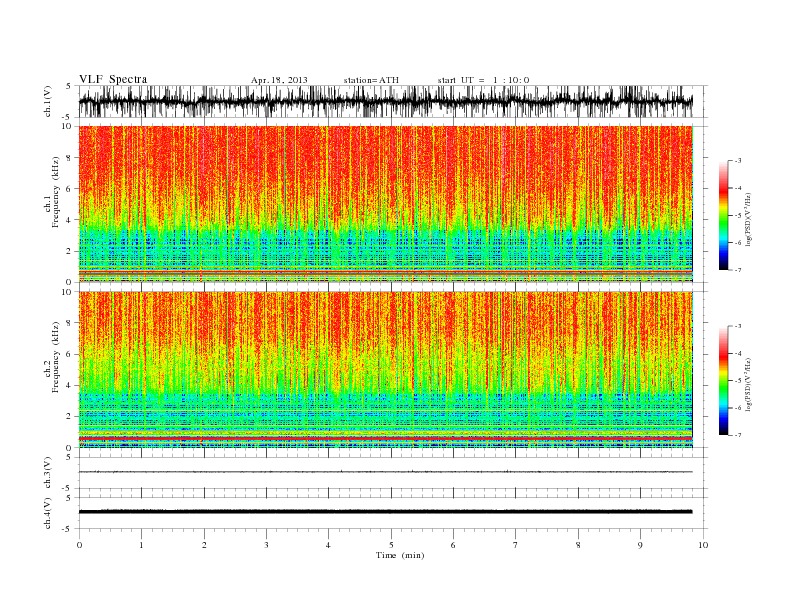Click the thick ch.4 voltage waveform trace
Screen dimensions: 792x612
tap(385, 512)
